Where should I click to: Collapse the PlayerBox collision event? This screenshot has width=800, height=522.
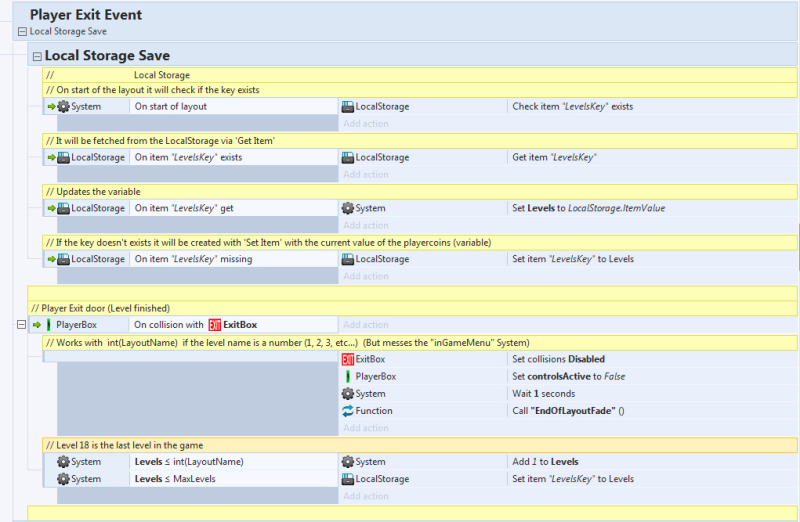point(21,325)
